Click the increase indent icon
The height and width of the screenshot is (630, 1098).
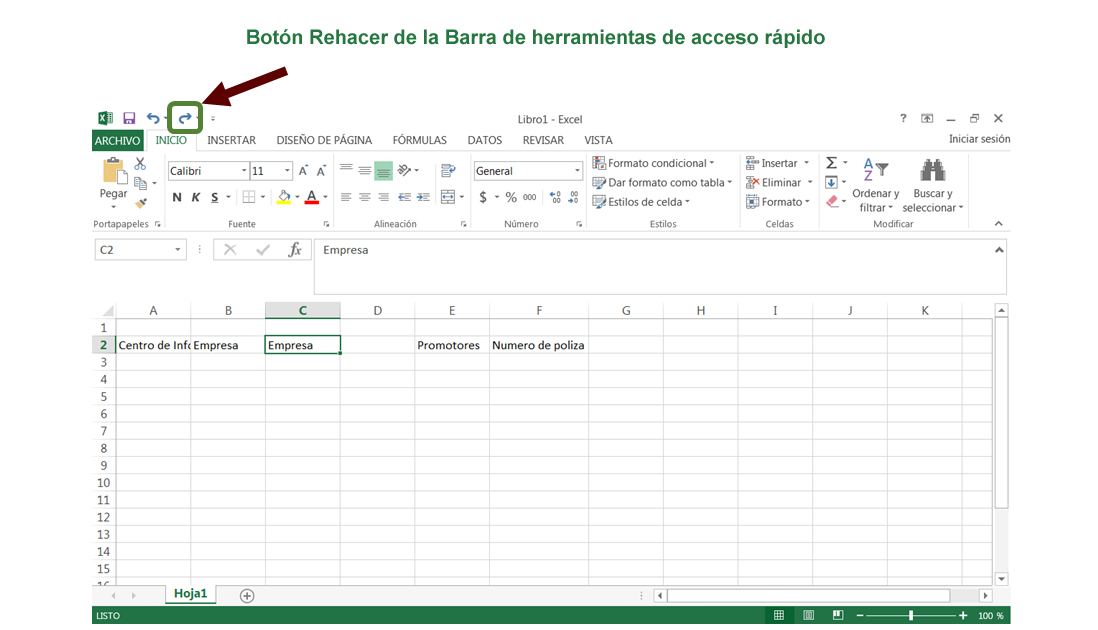coord(423,197)
